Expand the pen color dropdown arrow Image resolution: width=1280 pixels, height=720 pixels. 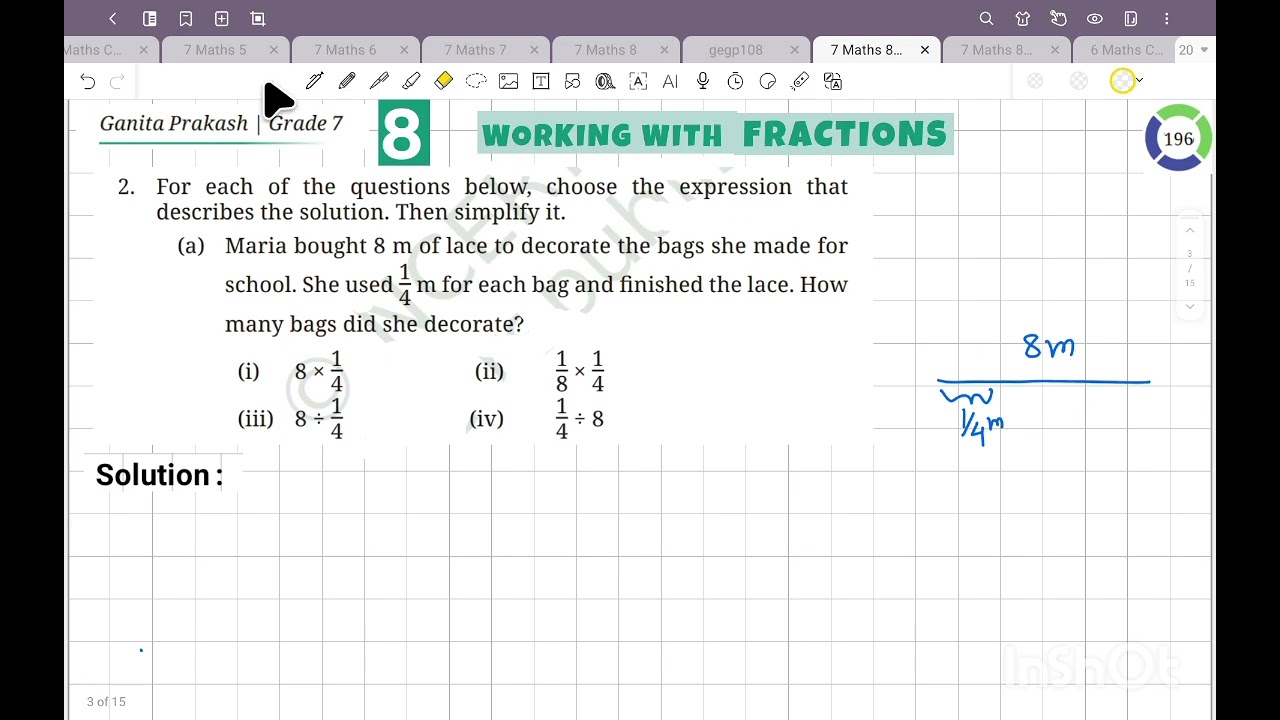click(1140, 80)
